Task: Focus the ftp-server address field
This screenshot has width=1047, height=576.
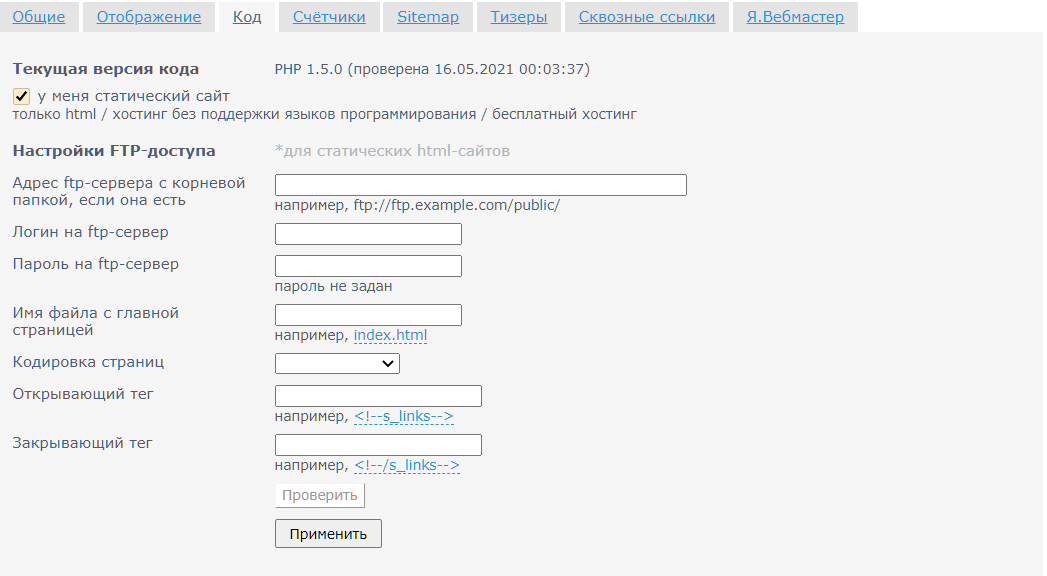Action: pos(481,185)
